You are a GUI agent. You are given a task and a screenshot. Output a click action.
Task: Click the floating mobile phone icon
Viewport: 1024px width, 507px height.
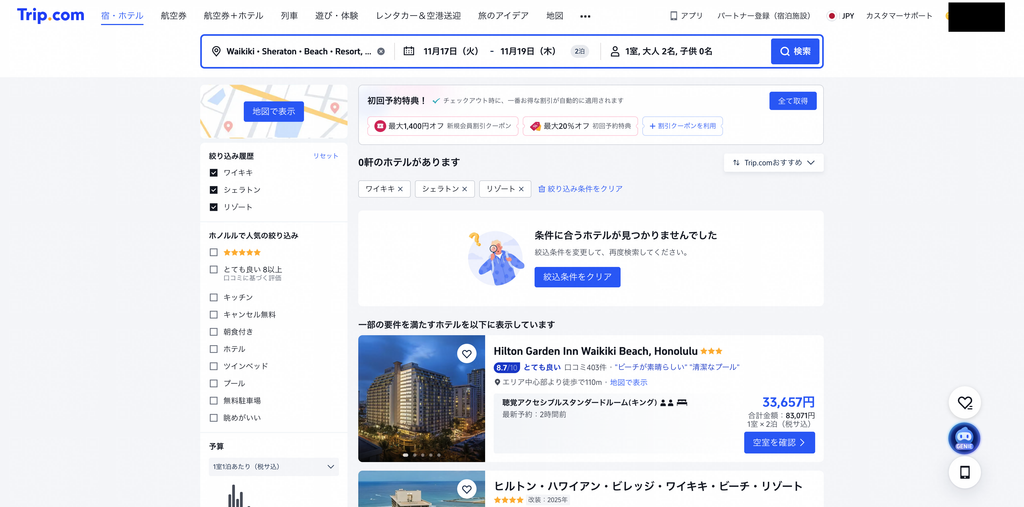[x=965, y=472]
